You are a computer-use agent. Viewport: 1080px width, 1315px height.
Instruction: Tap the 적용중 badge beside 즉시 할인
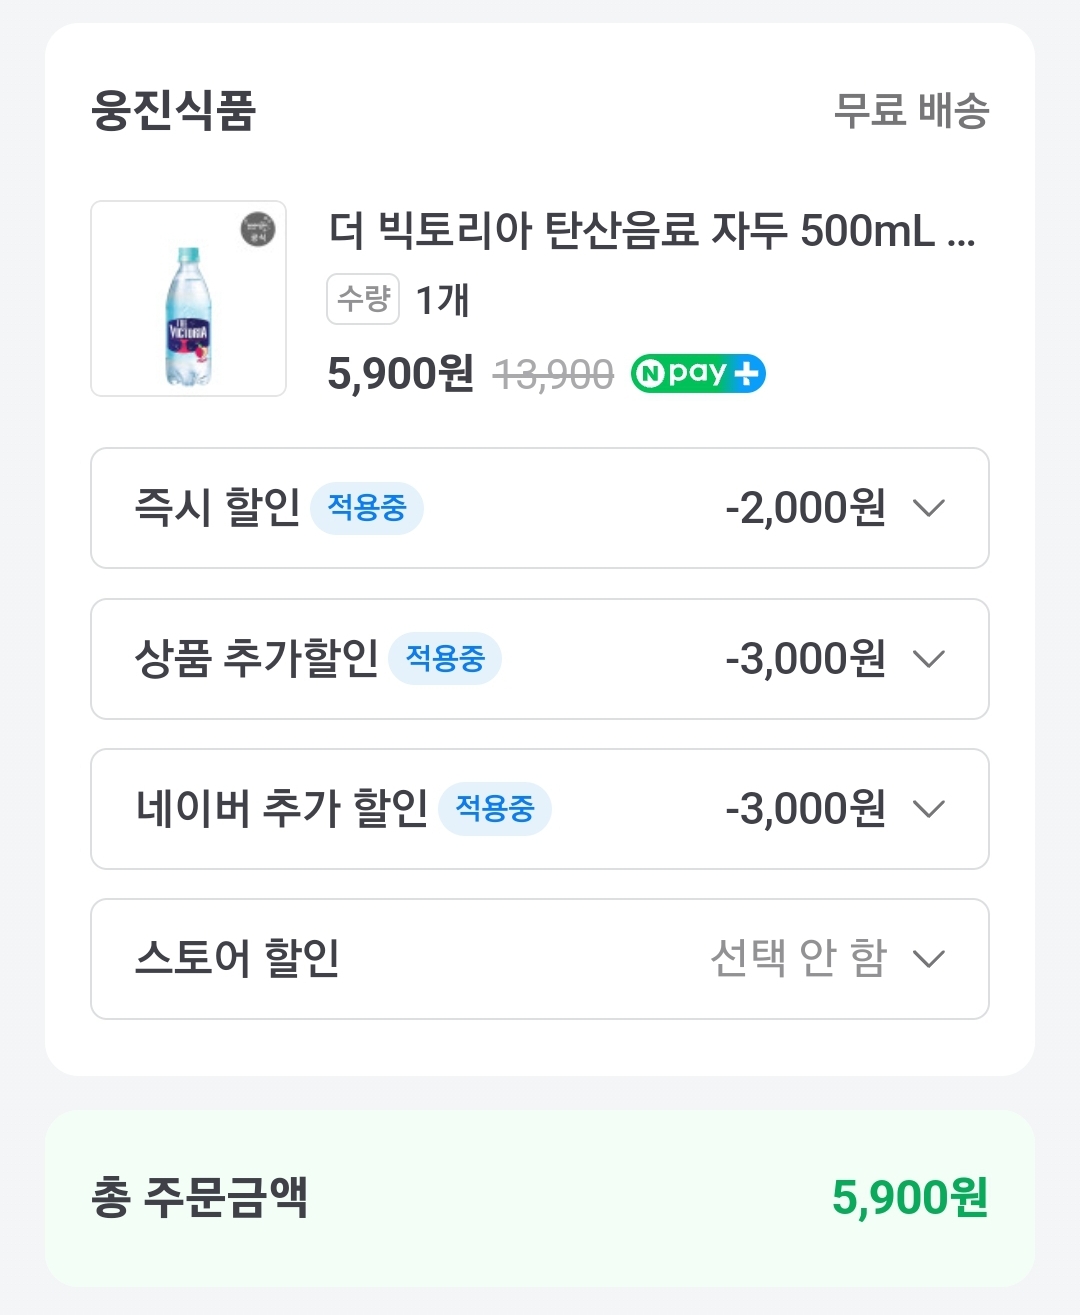(367, 508)
